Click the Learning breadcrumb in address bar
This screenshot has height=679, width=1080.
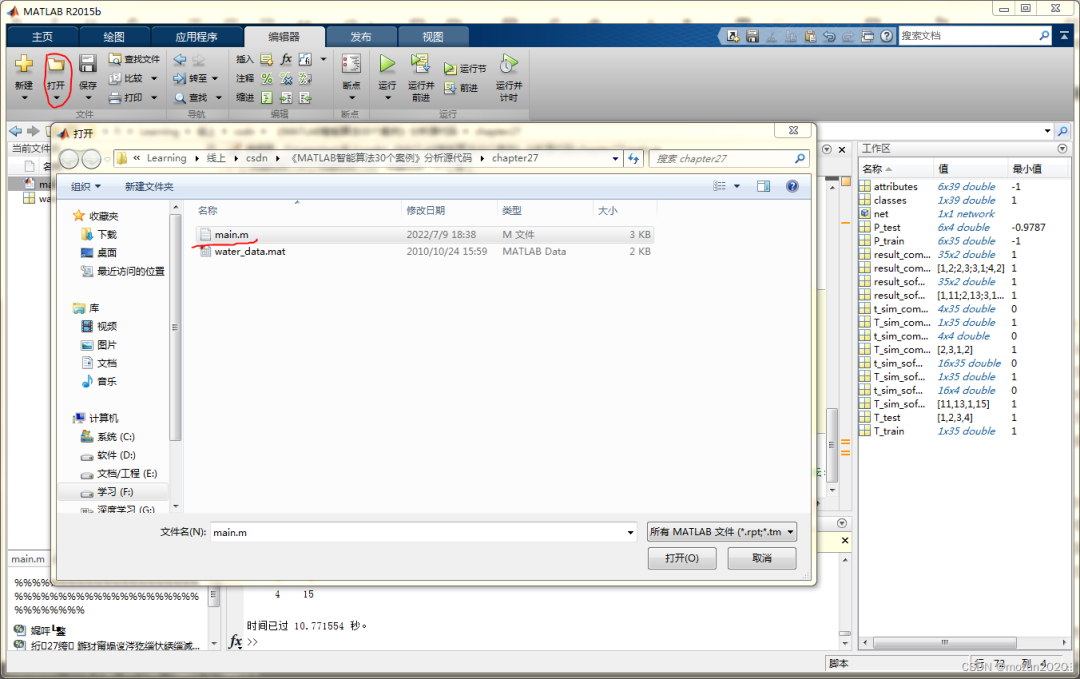pyautogui.click(x=166, y=158)
